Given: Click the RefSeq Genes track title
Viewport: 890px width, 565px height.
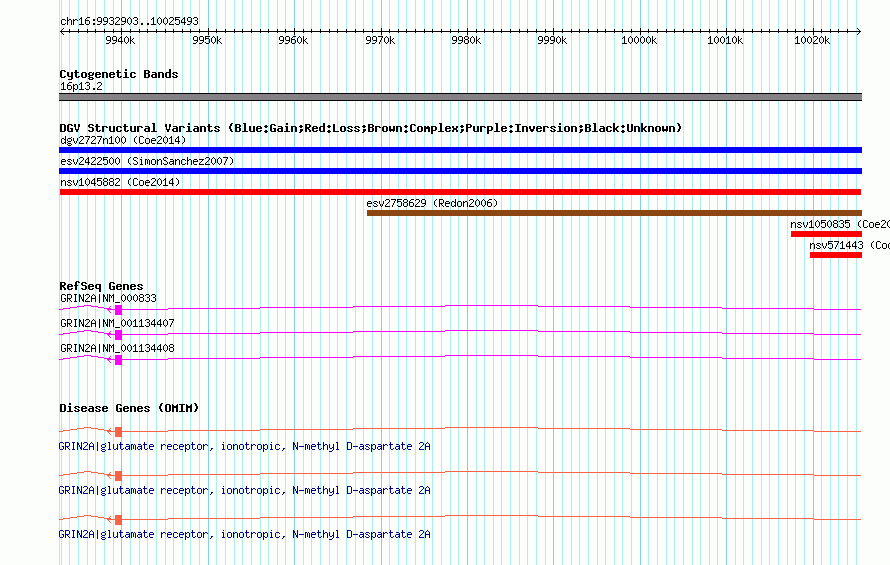Looking at the screenshot, I should [x=101, y=286].
